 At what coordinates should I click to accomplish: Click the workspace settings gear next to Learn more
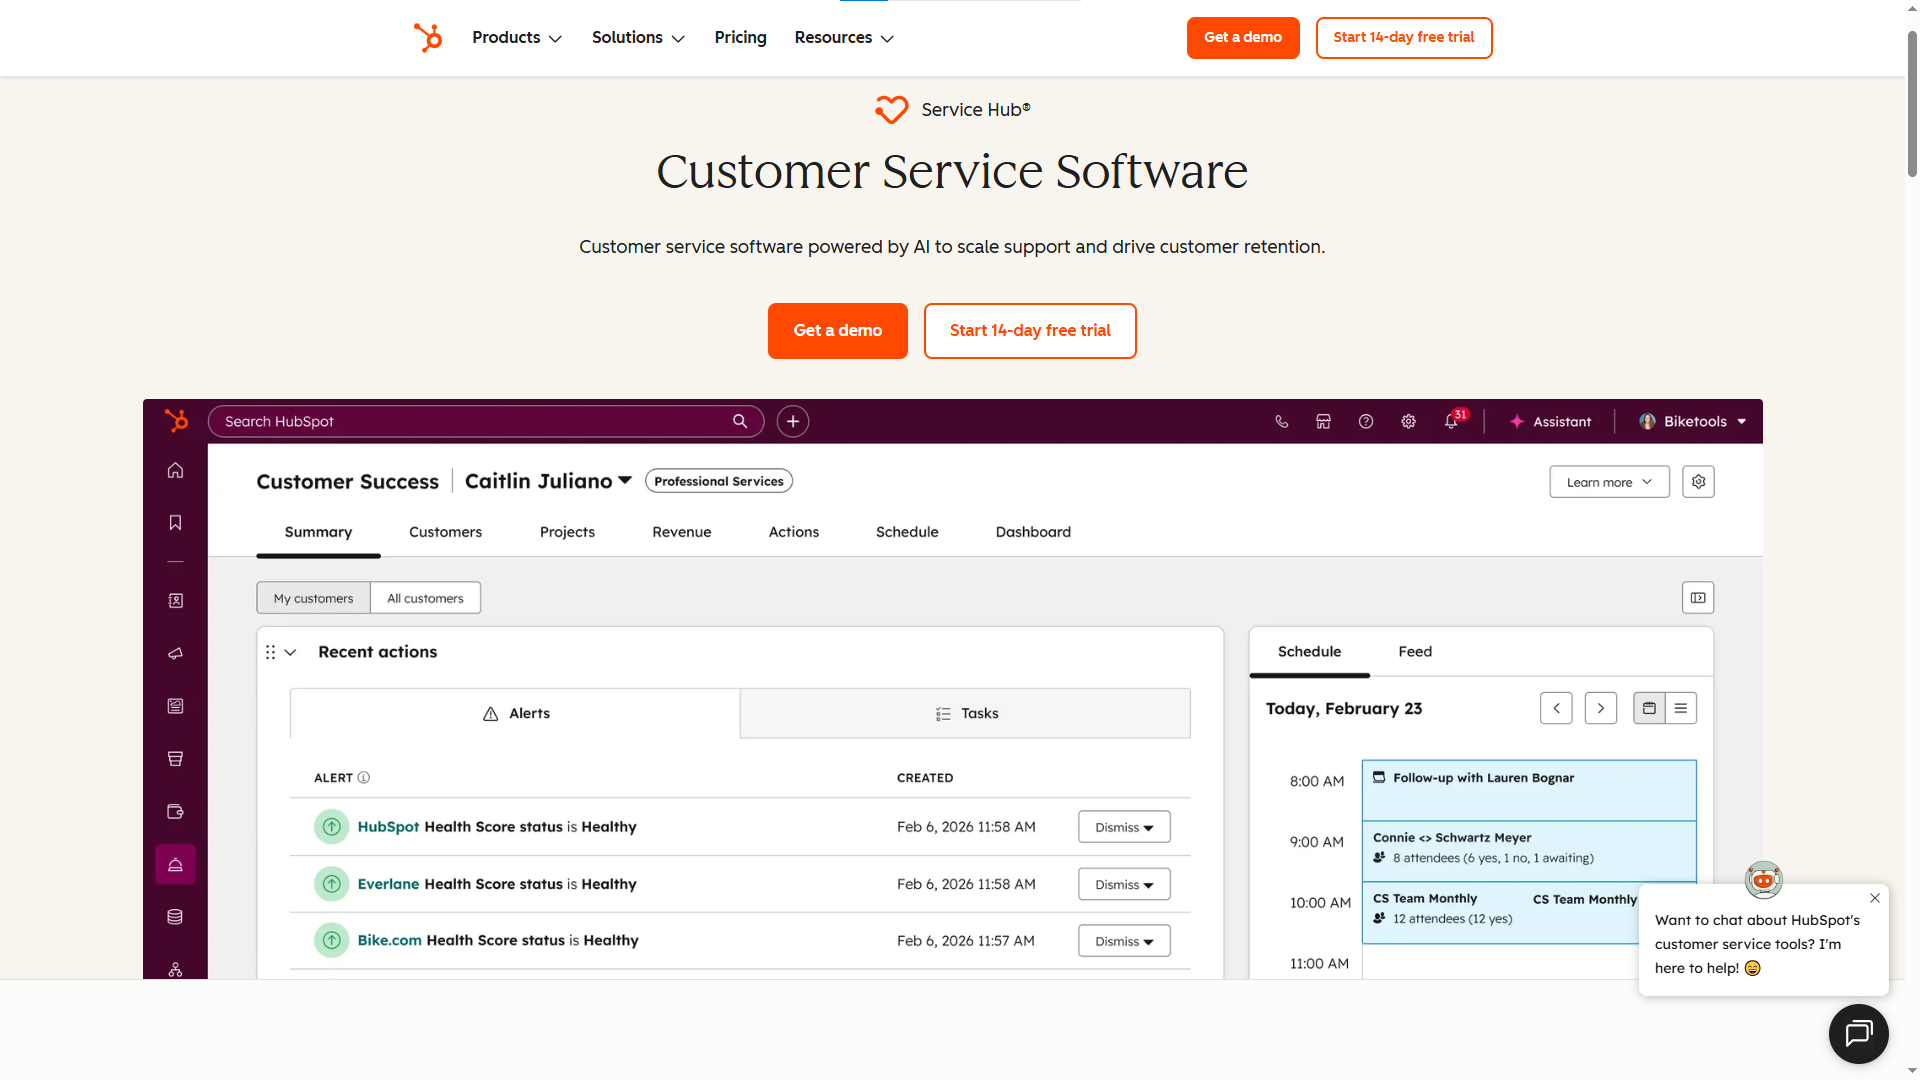(1698, 482)
